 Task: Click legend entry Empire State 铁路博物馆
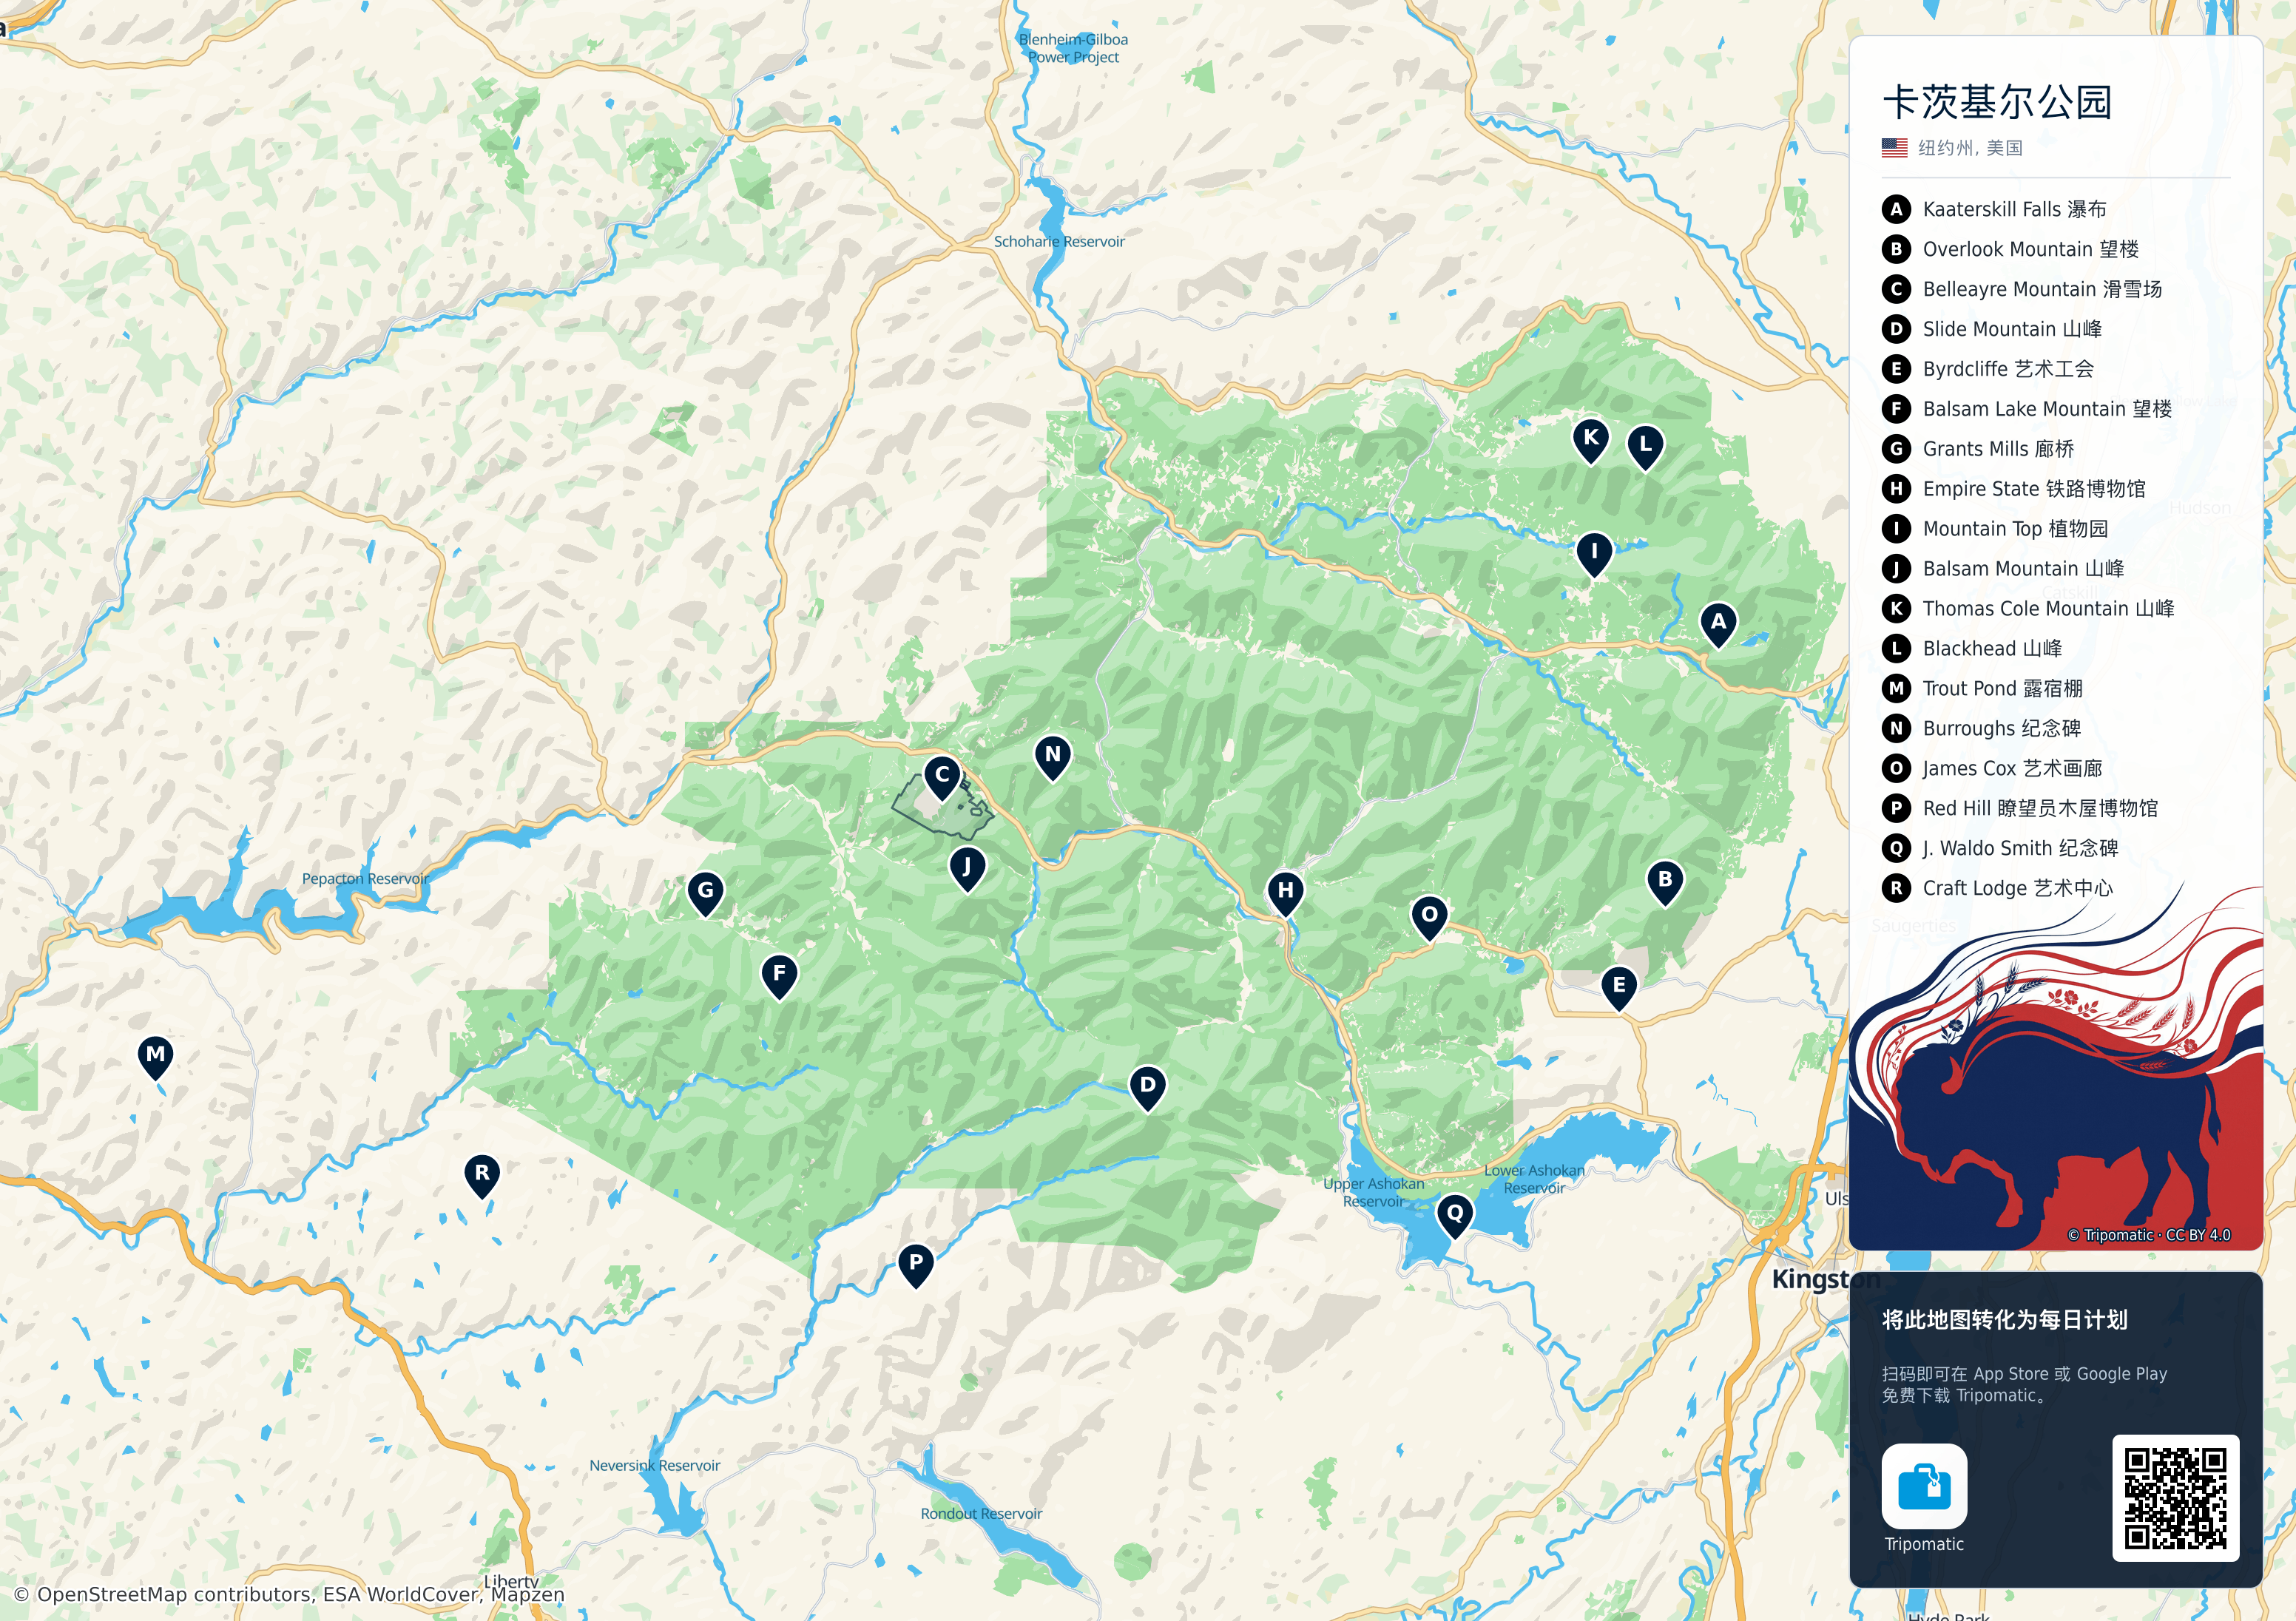(x=2014, y=489)
